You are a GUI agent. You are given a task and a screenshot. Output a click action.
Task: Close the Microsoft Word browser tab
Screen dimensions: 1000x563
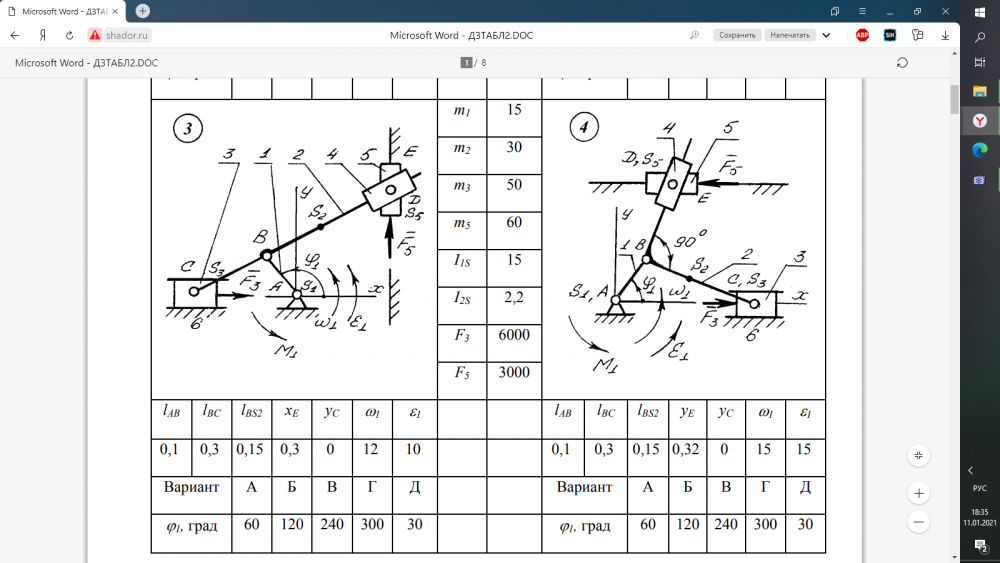pyautogui.click(x=115, y=11)
